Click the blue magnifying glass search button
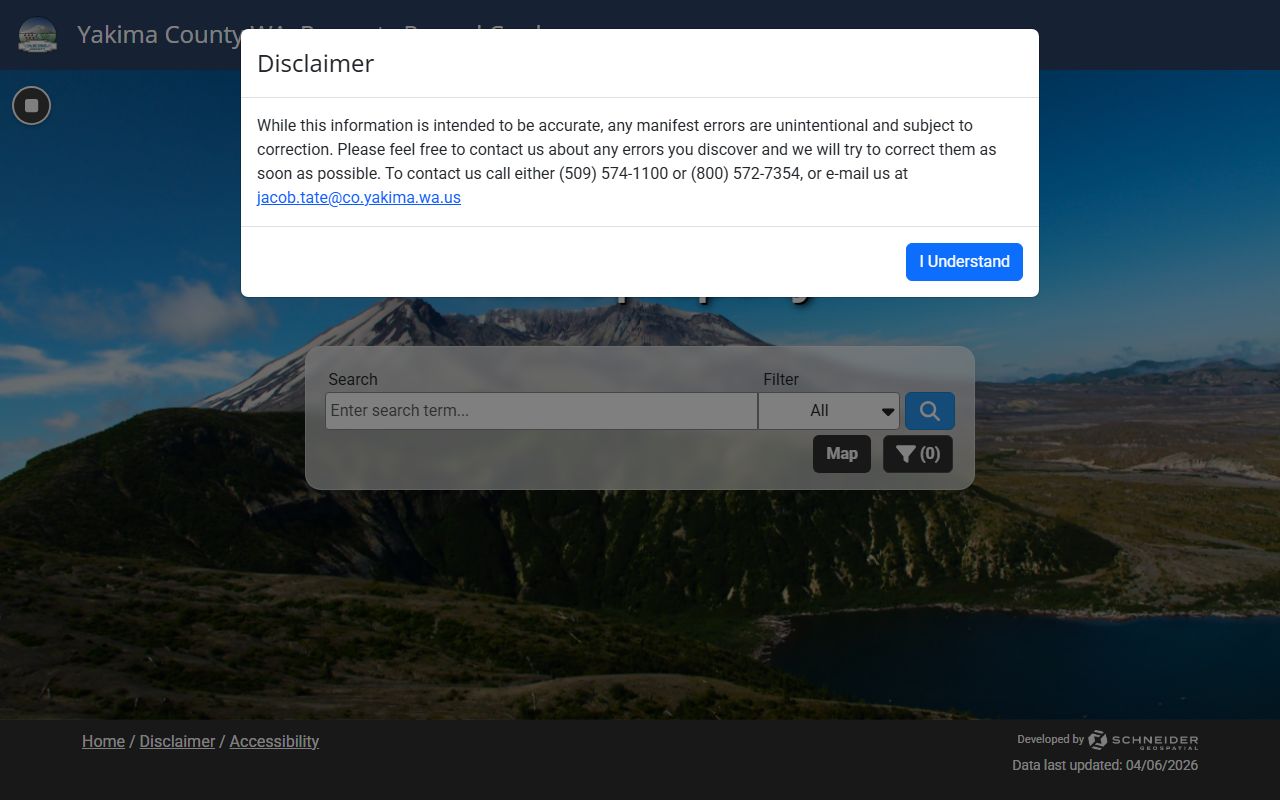The height and width of the screenshot is (800, 1280). click(929, 411)
